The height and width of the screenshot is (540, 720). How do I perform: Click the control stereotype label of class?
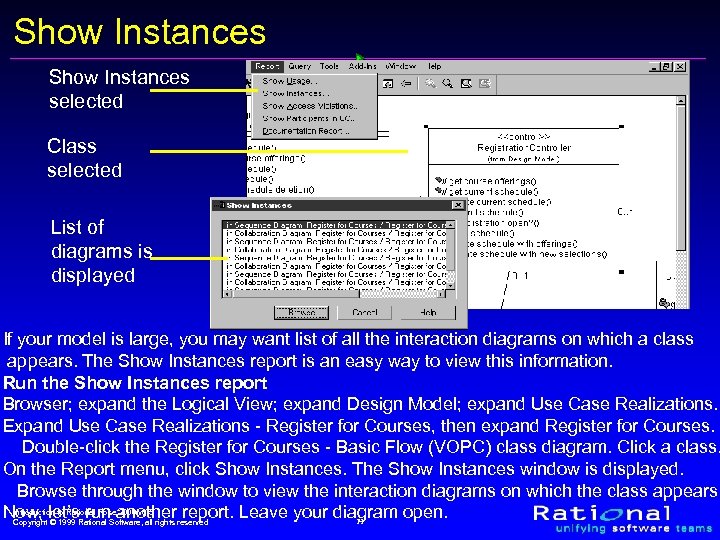(x=524, y=137)
